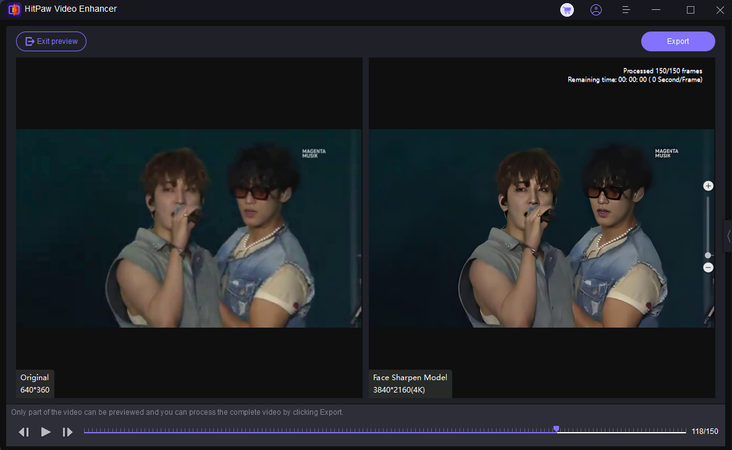Step forward one frame
This screenshot has height=450, width=732.
(x=67, y=432)
